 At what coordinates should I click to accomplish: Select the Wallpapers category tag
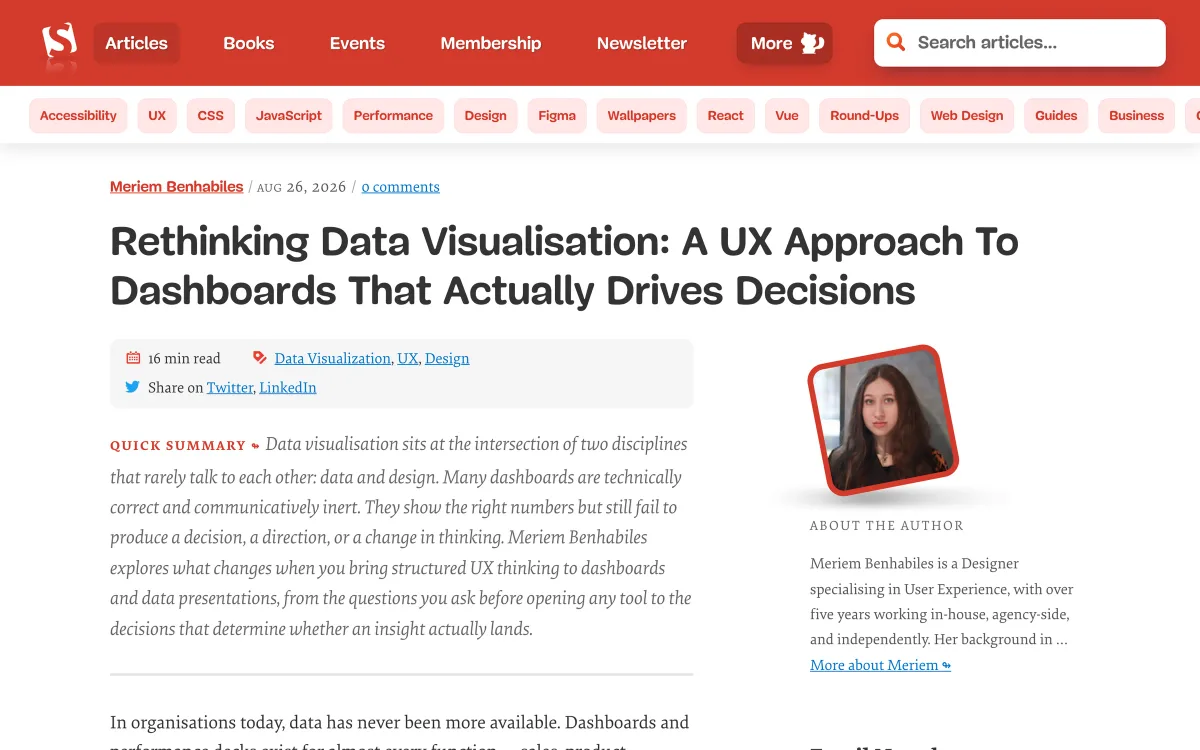(642, 116)
